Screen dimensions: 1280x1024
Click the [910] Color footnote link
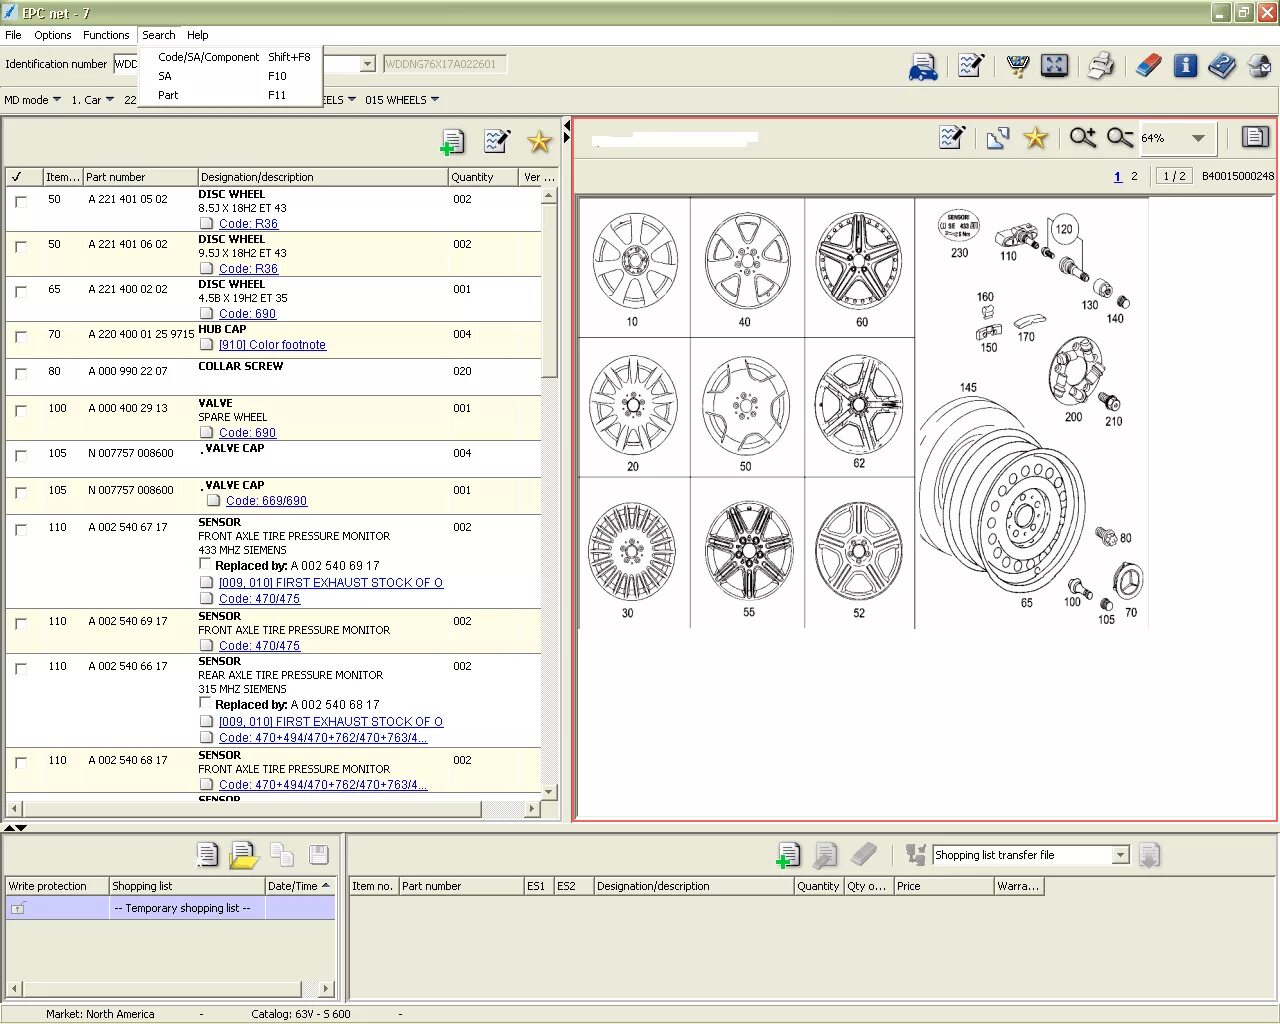point(272,345)
